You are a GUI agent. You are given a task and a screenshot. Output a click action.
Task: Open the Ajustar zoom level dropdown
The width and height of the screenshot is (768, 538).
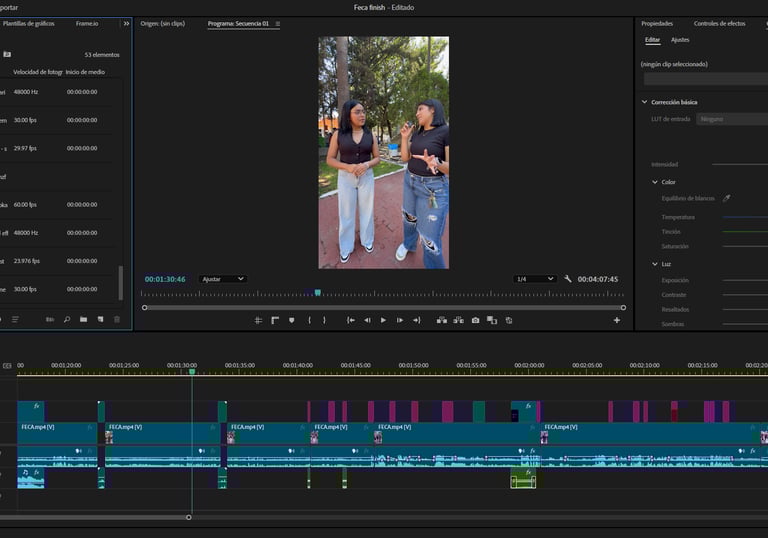222,279
